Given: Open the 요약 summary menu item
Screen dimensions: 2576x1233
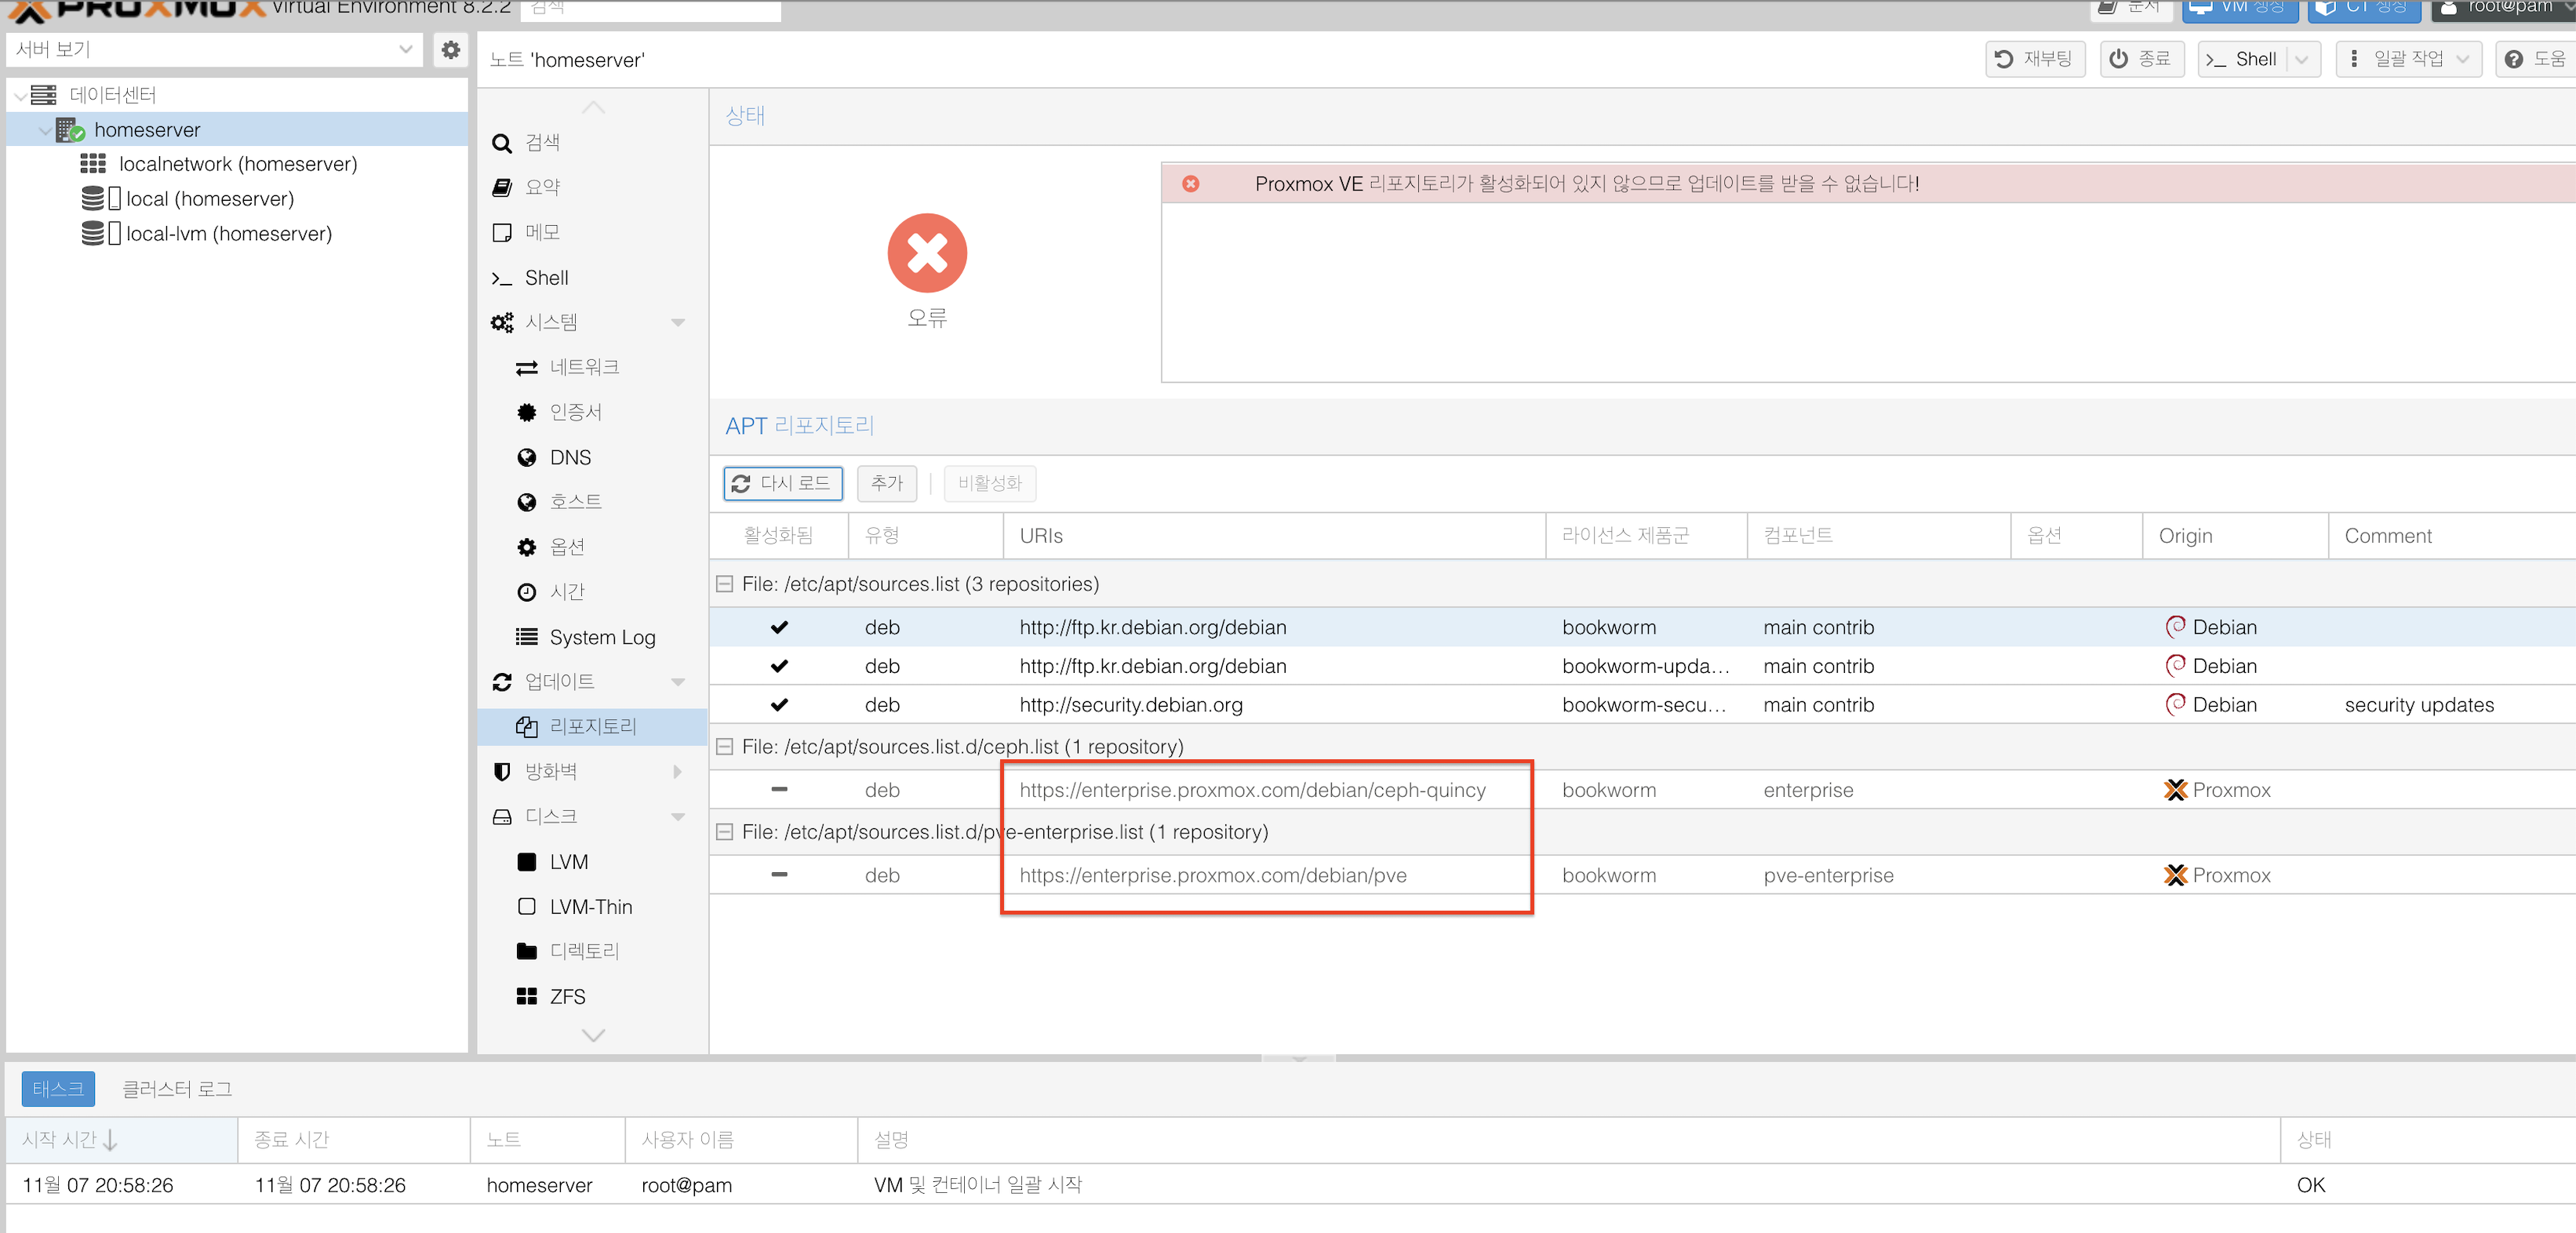Looking at the screenshot, I should coord(592,188).
